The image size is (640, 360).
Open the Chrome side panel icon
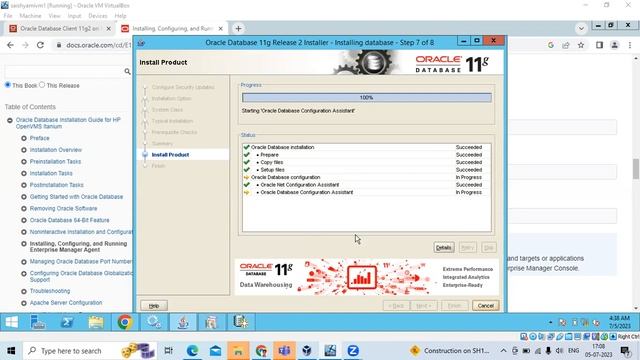pyautogui.click(x=599, y=45)
